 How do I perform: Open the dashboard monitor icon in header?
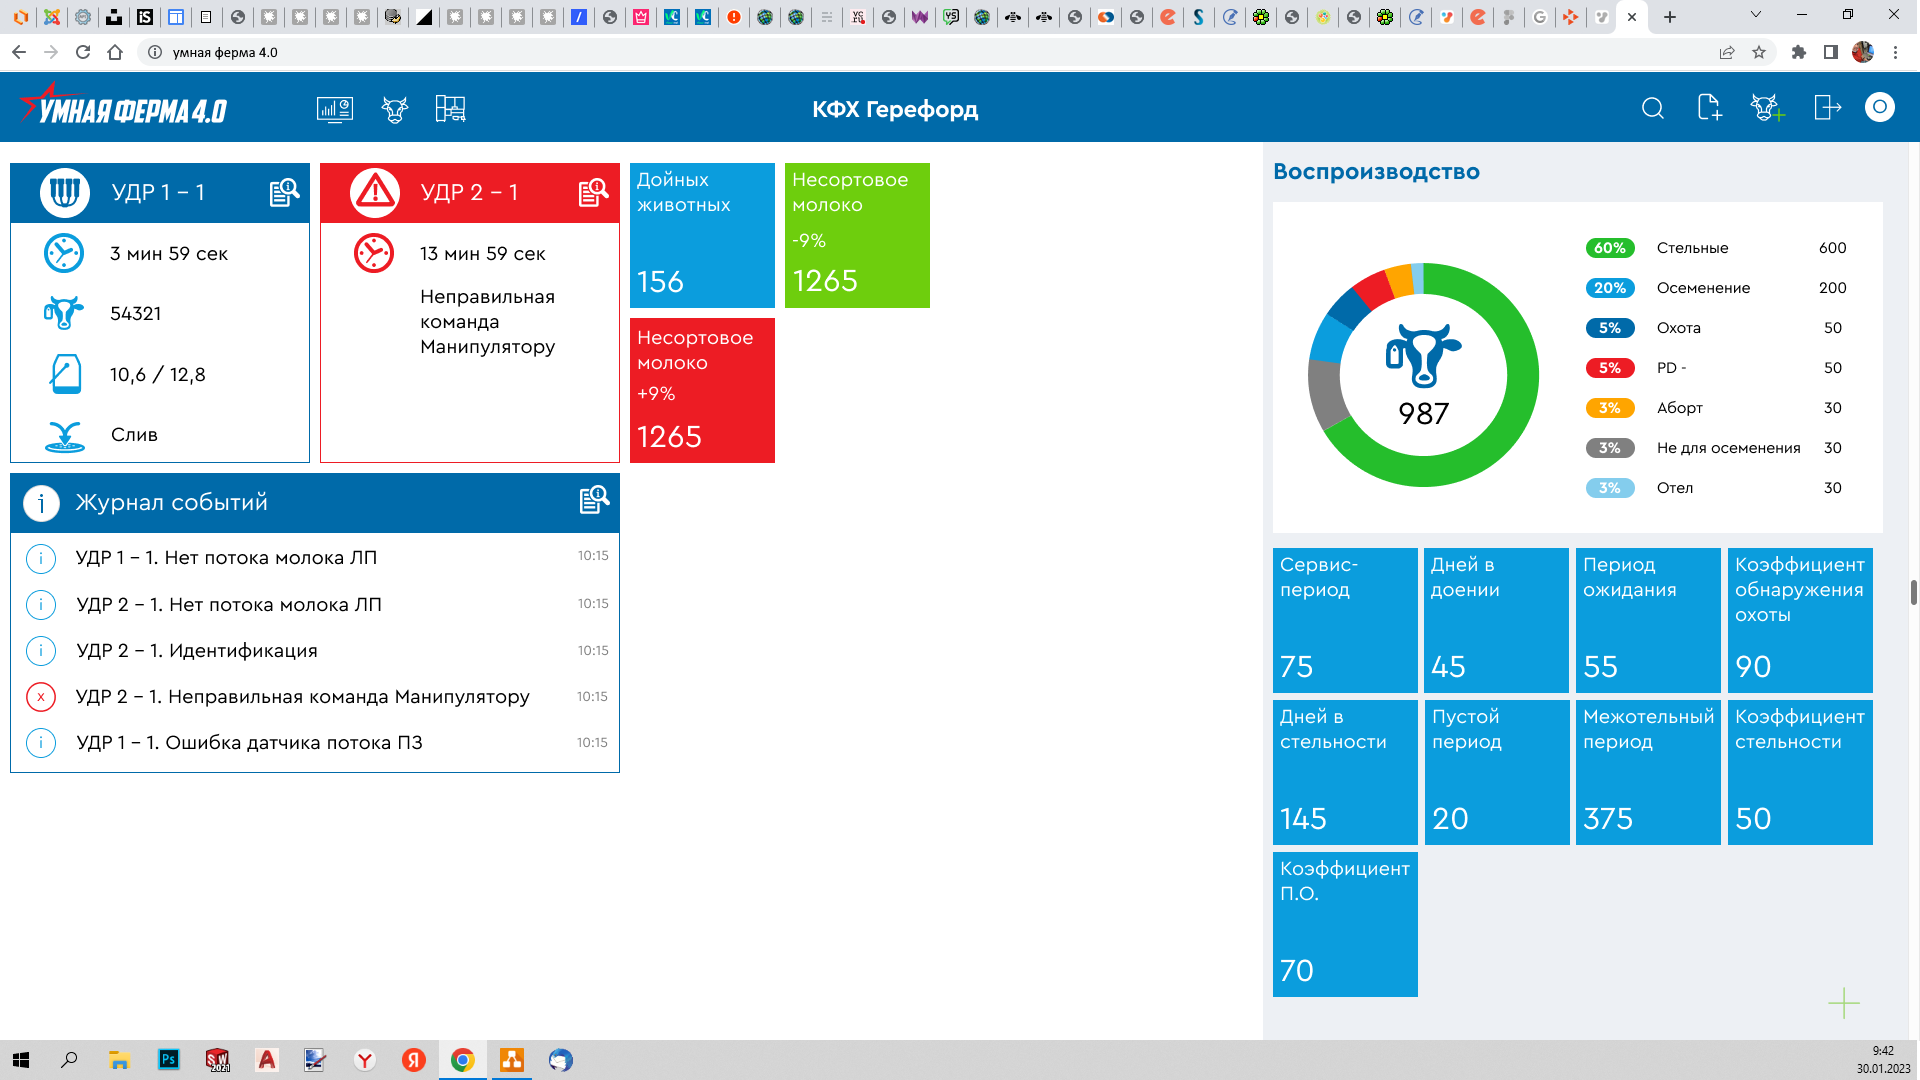coord(334,109)
